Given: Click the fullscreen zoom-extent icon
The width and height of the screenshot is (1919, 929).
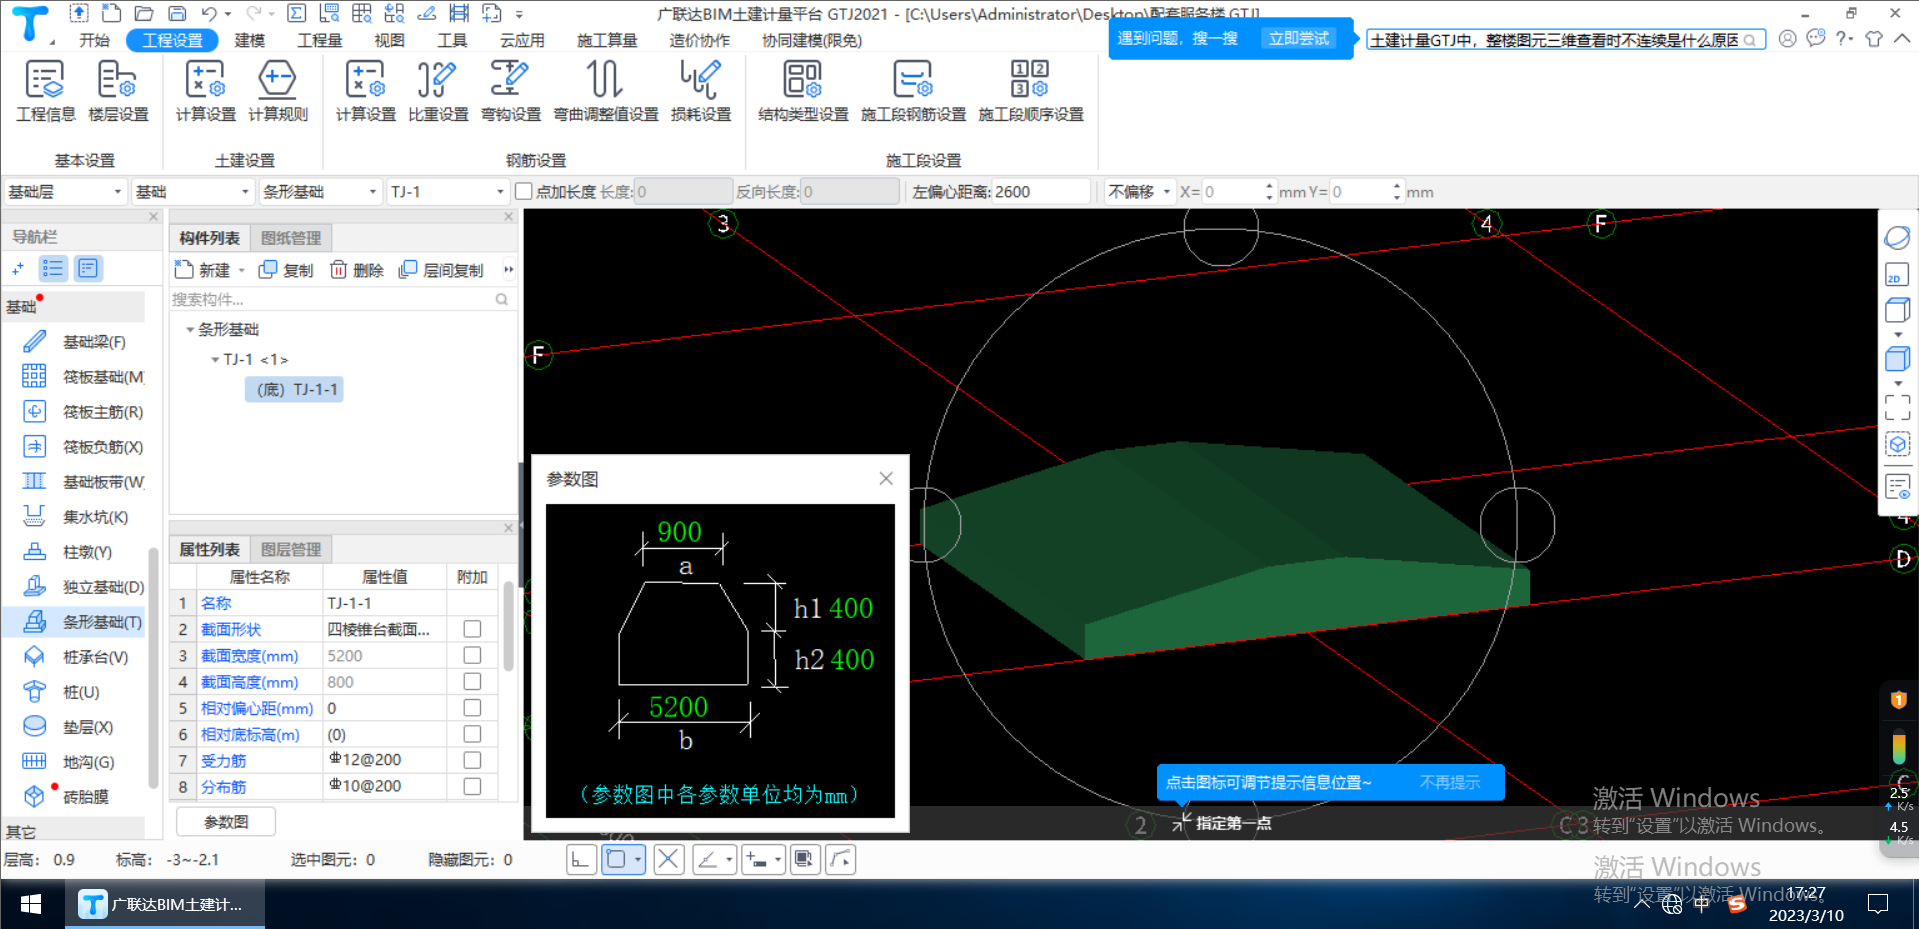Looking at the screenshot, I should tap(1897, 407).
